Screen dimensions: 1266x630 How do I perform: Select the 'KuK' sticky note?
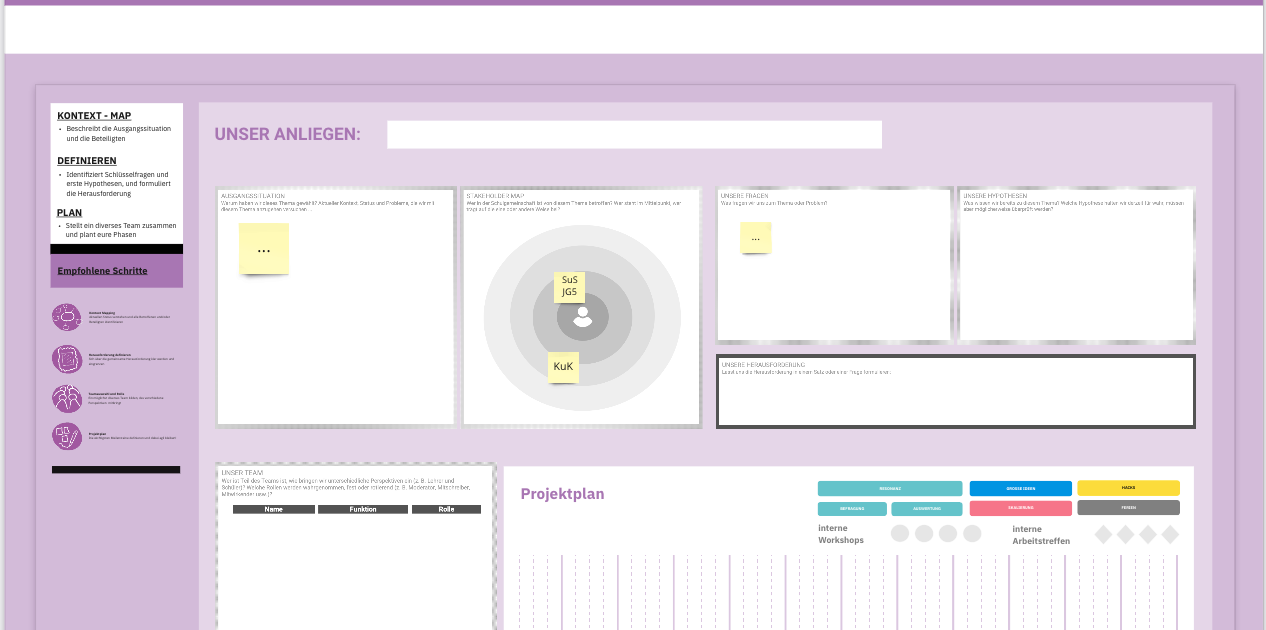[x=563, y=367]
